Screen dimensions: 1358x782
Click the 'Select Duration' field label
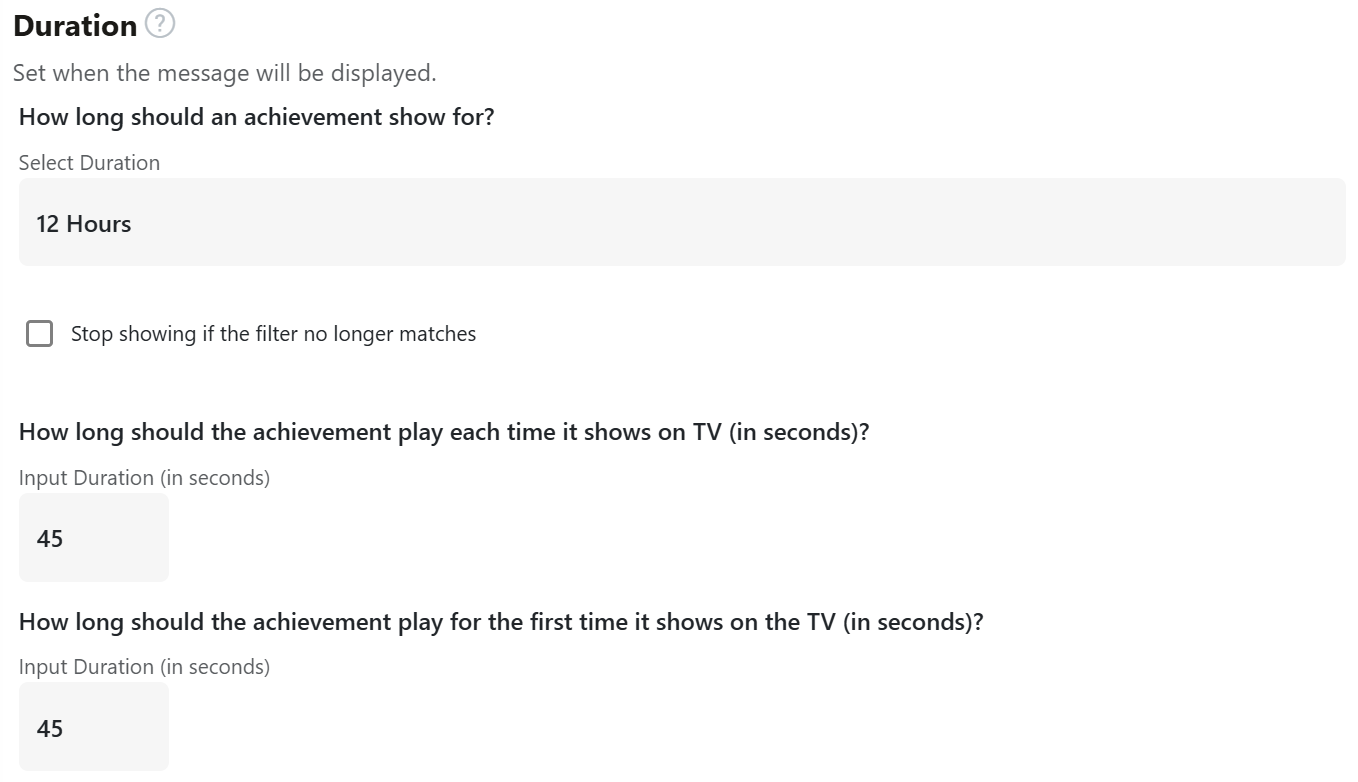pos(89,163)
